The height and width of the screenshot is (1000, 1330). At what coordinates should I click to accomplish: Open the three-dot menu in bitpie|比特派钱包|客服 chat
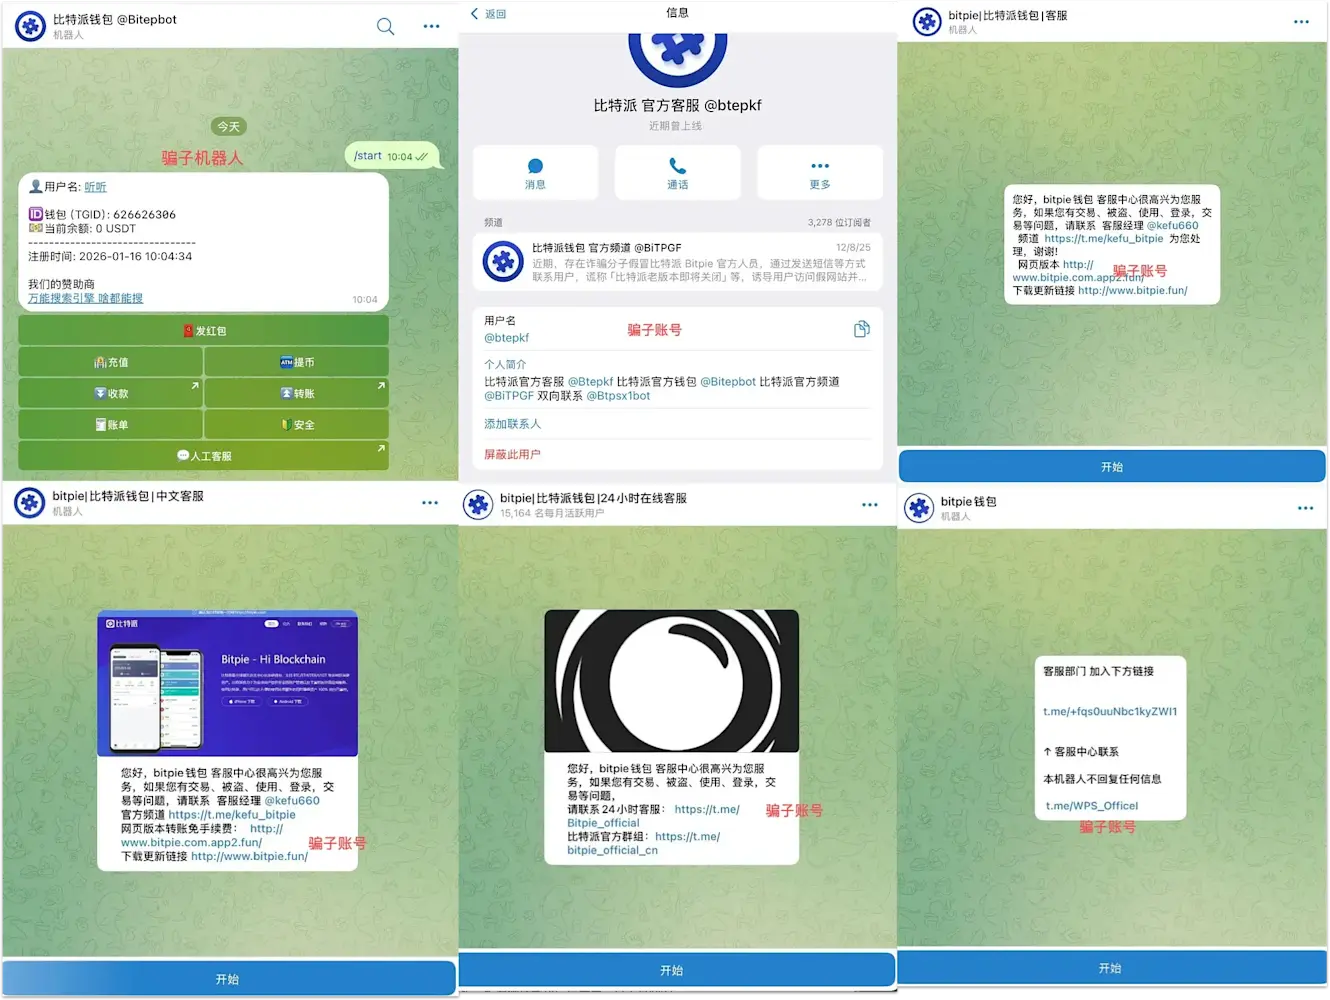pos(1301,22)
